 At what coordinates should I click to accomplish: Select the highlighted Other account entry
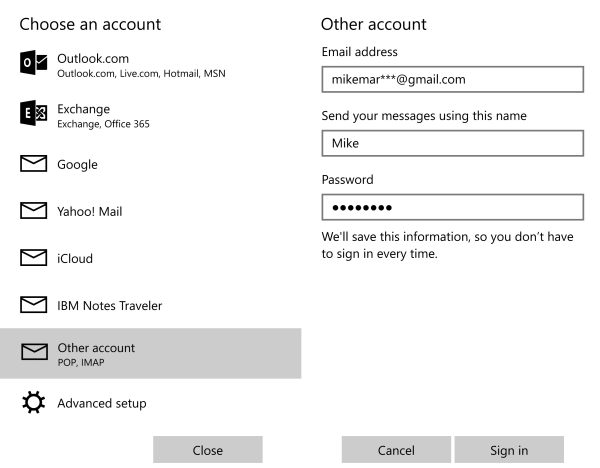coord(150,353)
